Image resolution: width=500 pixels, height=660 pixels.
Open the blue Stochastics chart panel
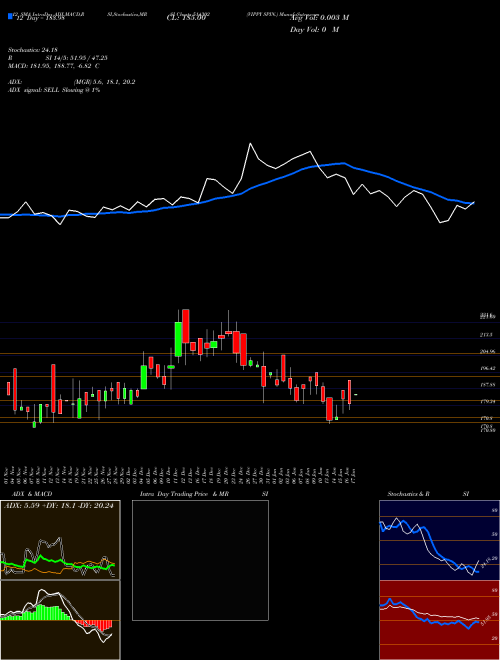click(439, 540)
